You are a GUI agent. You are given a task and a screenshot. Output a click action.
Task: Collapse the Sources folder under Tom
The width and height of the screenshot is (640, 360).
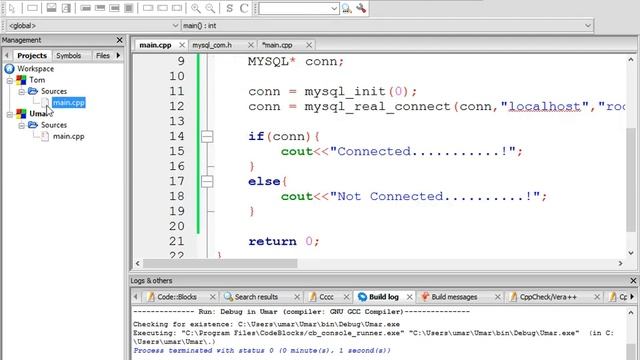tap(22, 91)
